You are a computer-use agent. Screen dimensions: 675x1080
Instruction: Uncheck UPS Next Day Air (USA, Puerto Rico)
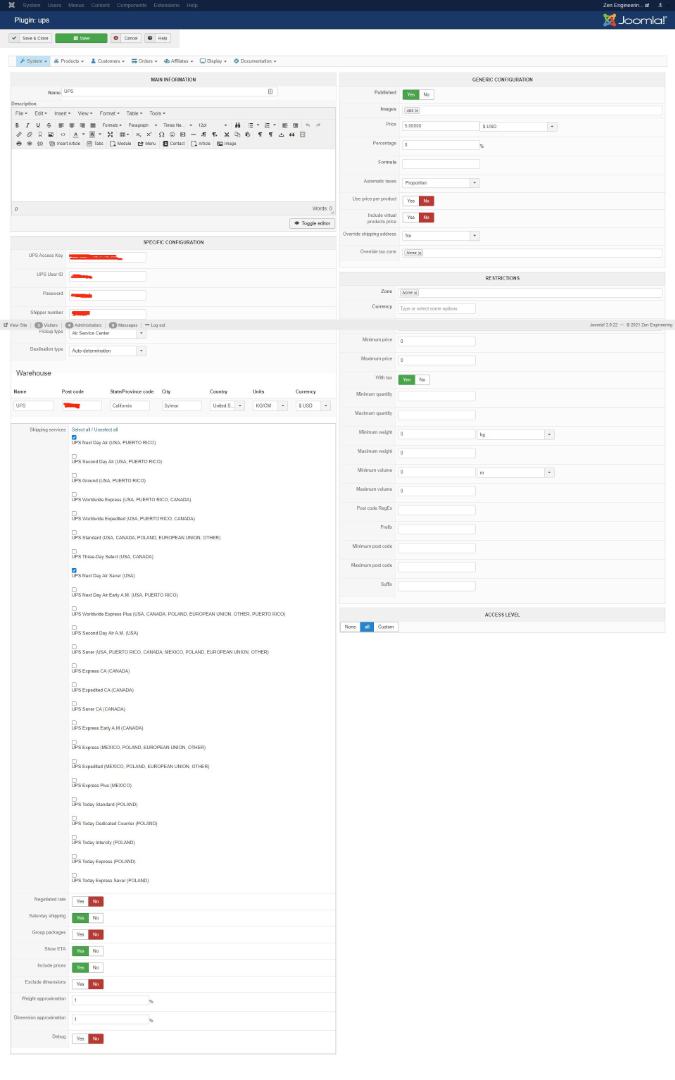click(74, 437)
